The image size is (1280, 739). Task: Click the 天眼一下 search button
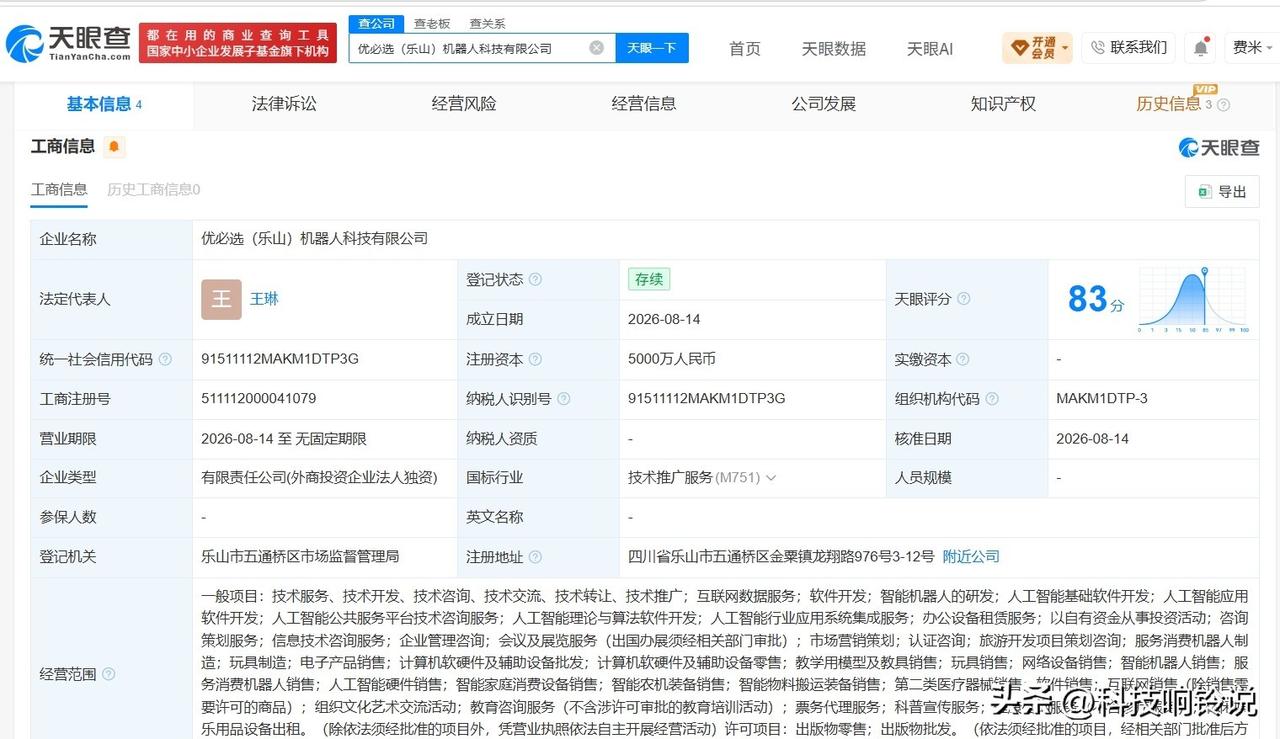652,47
